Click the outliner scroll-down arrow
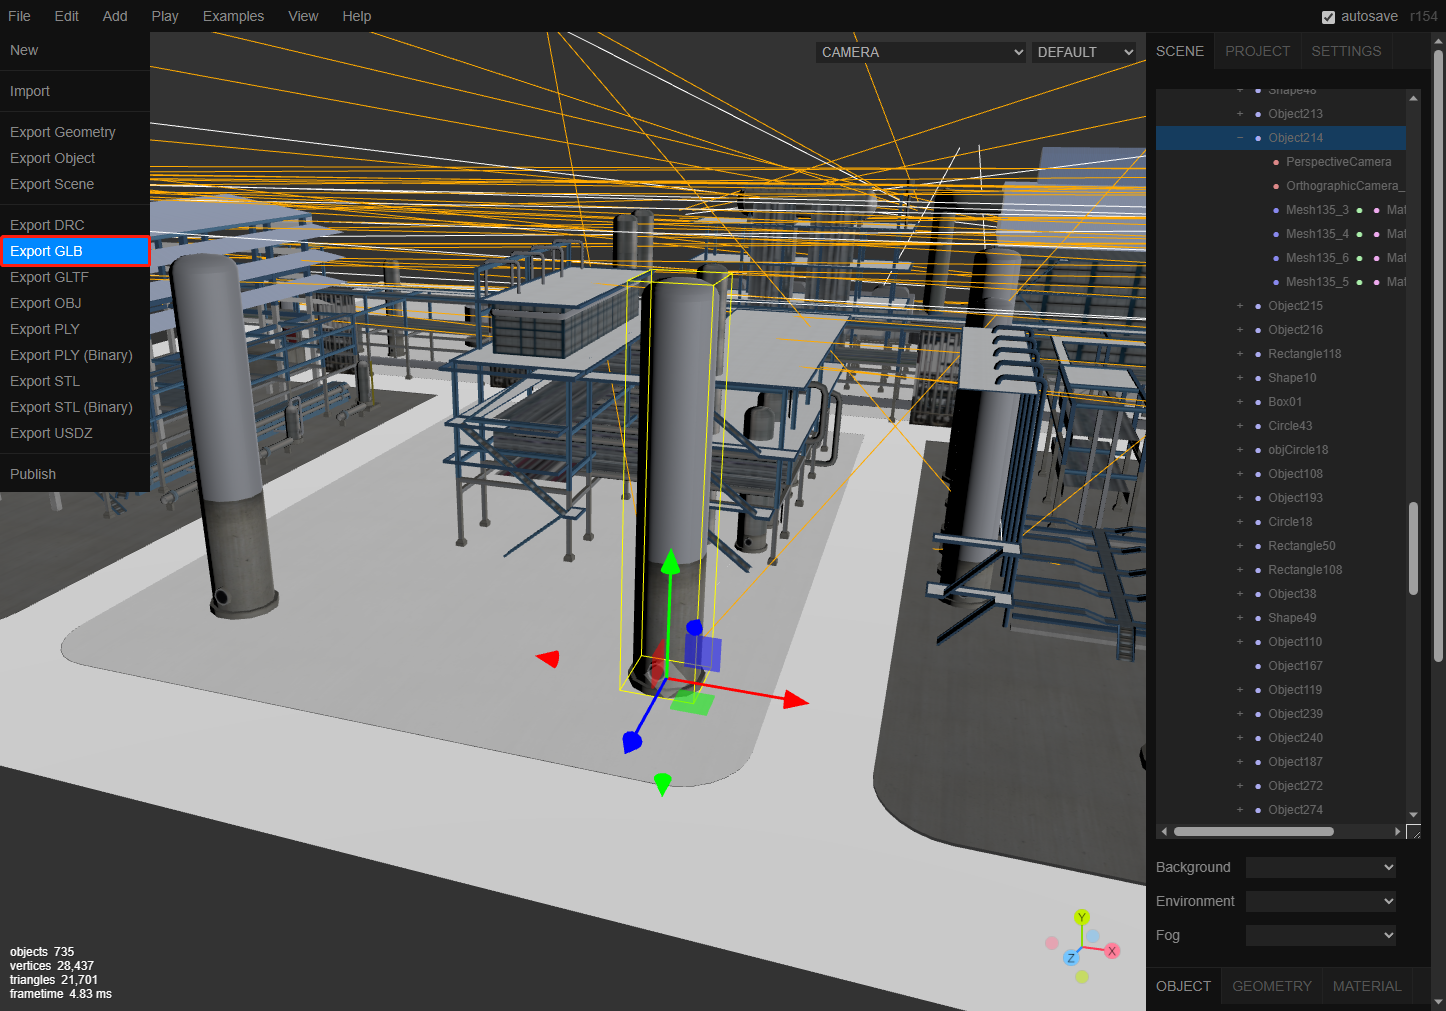The image size is (1446, 1011). click(x=1413, y=815)
